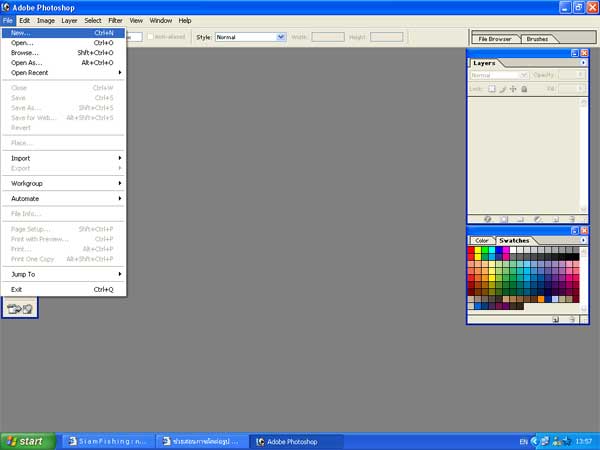The height and width of the screenshot is (450, 600).
Task: Select the Swatches tab
Action: click(x=514, y=241)
